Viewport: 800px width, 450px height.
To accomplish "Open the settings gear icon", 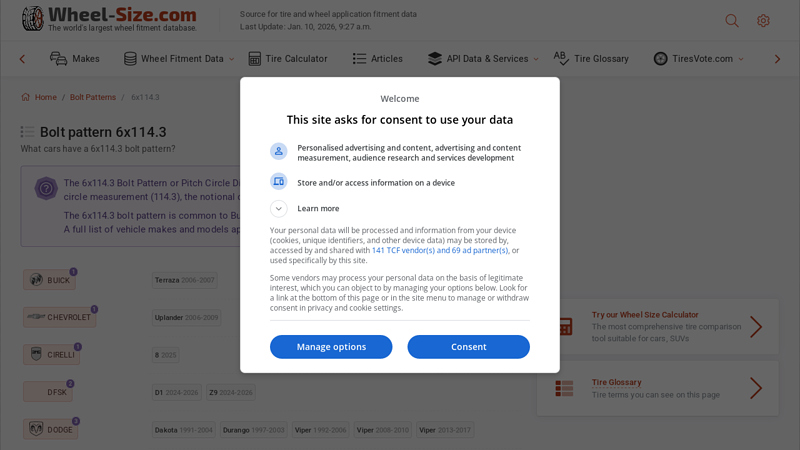I will pyautogui.click(x=763, y=21).
